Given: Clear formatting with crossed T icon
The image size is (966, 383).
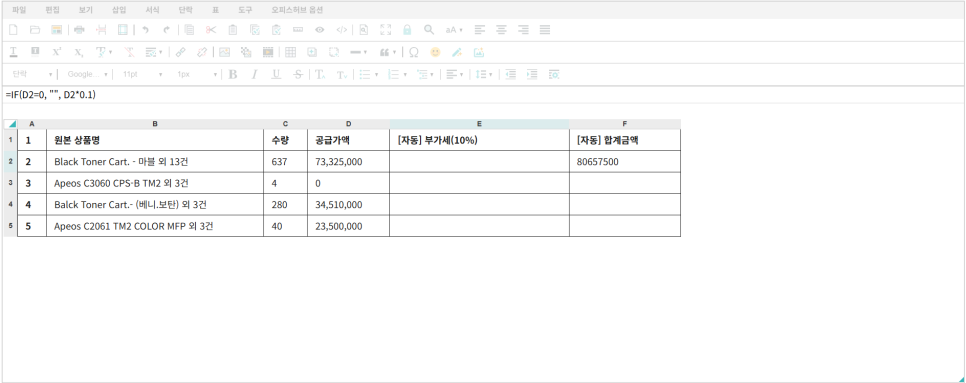Looking at the screenshot, I should [x=129, y=52].
